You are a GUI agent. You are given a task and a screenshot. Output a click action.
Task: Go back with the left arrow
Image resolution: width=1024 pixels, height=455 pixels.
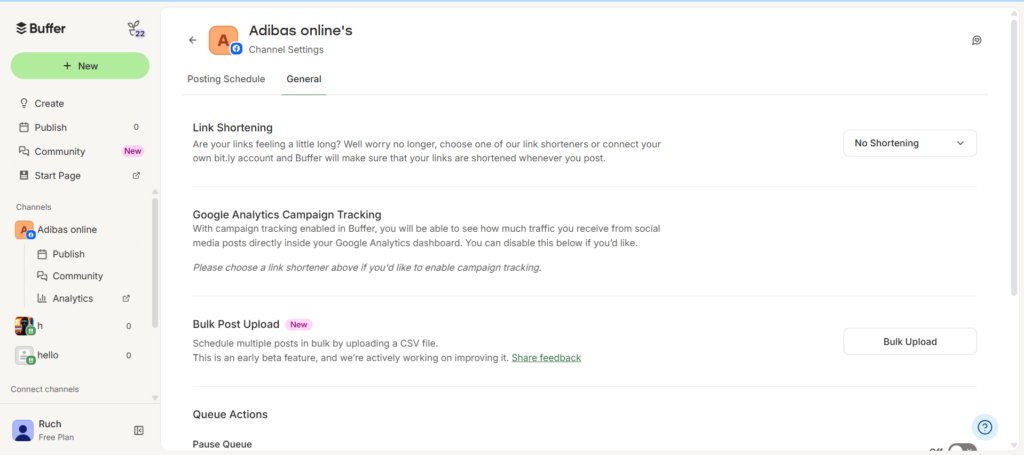pyautogui.click(x=193, y=40)
